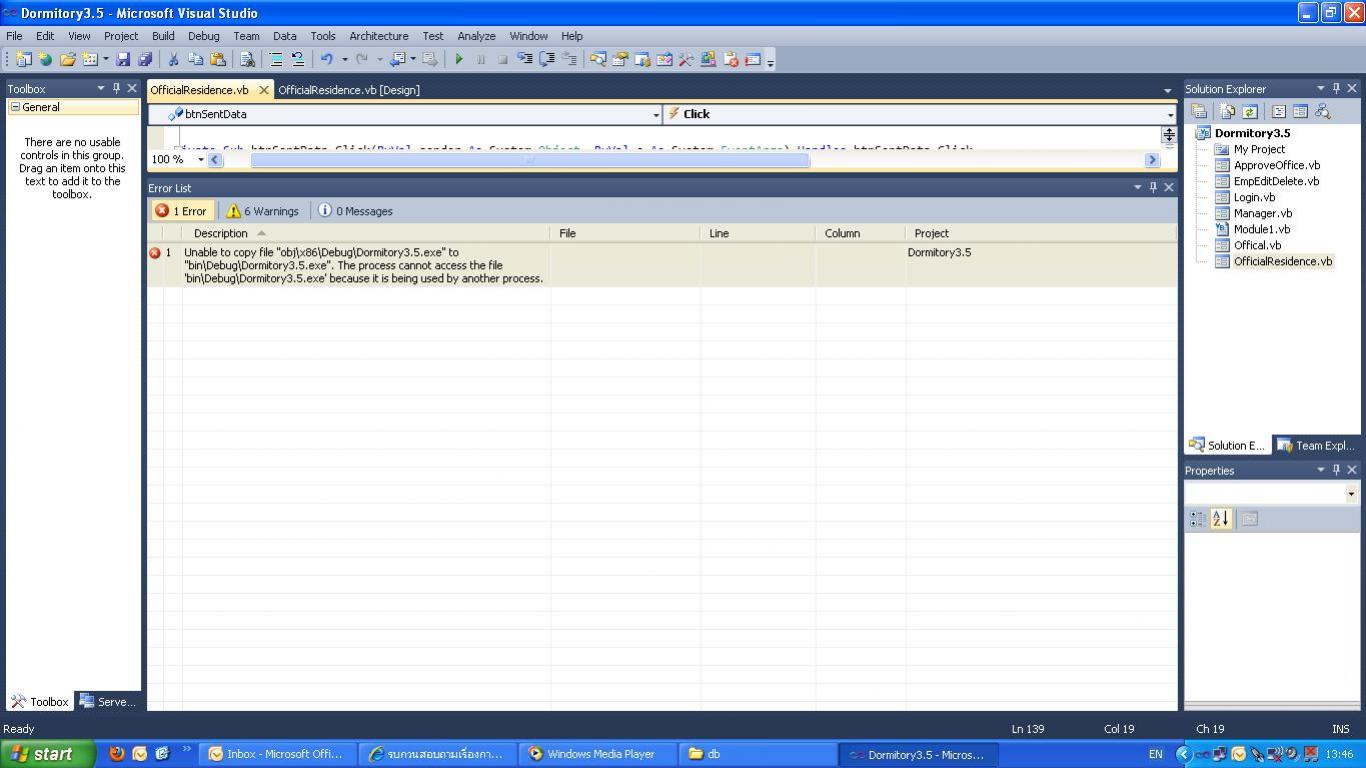Click the Paste clipboard icon
This screenshot has height=768, width=1366.
[x=217, y=59]
